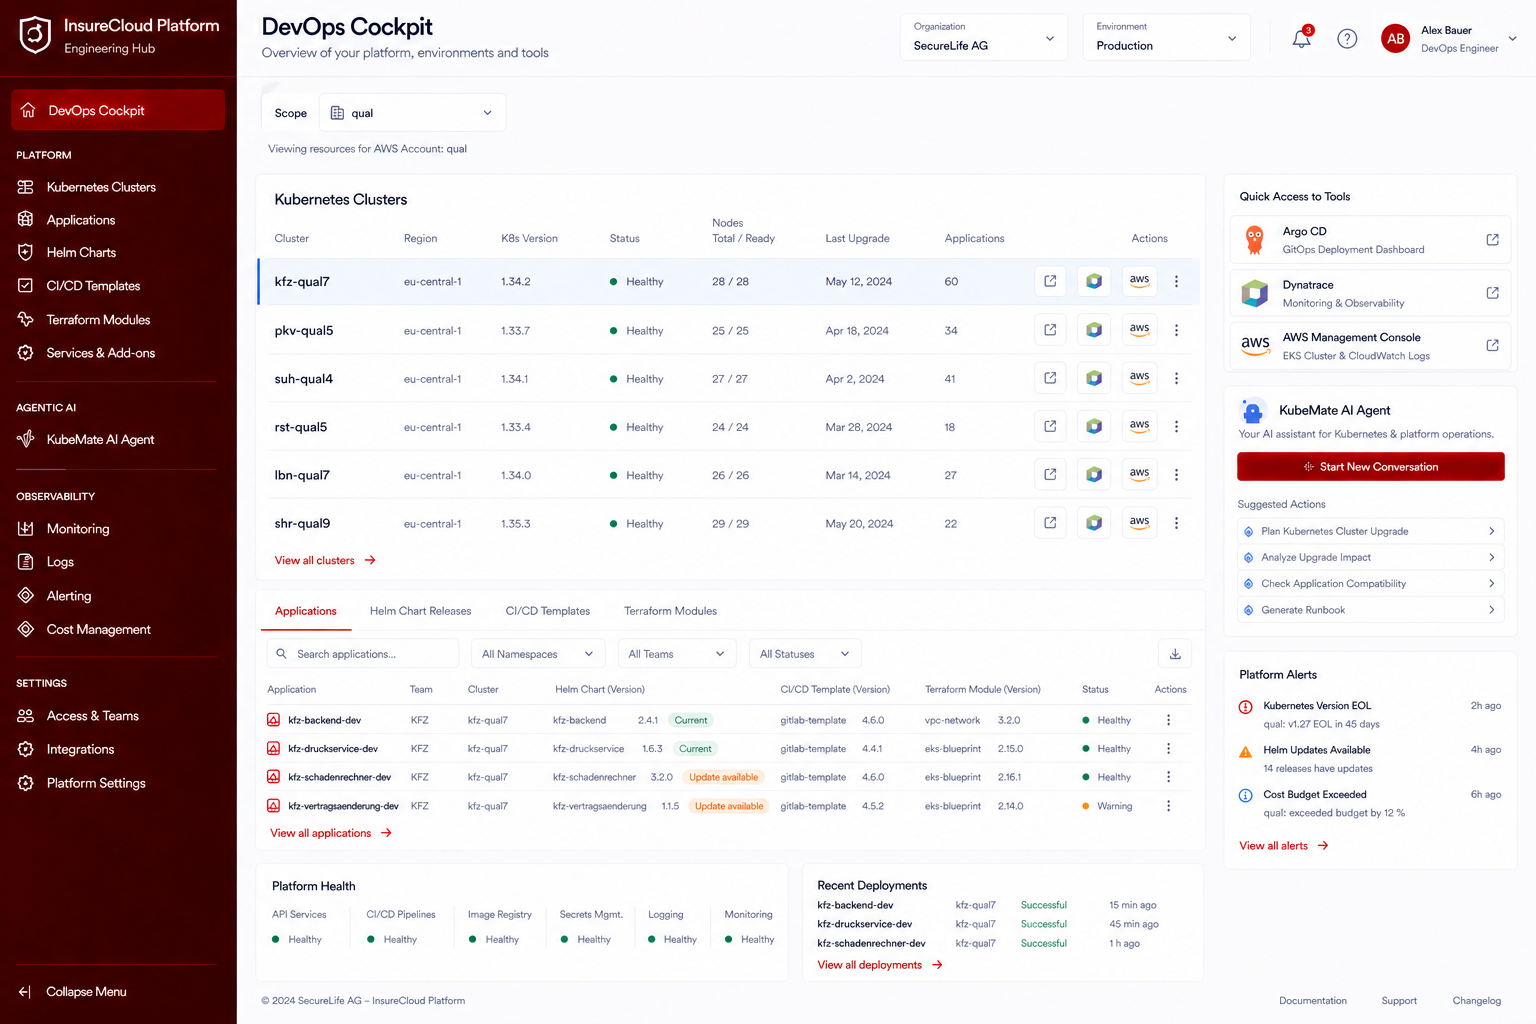Select the Applications tab

click(x=306, y=611)
